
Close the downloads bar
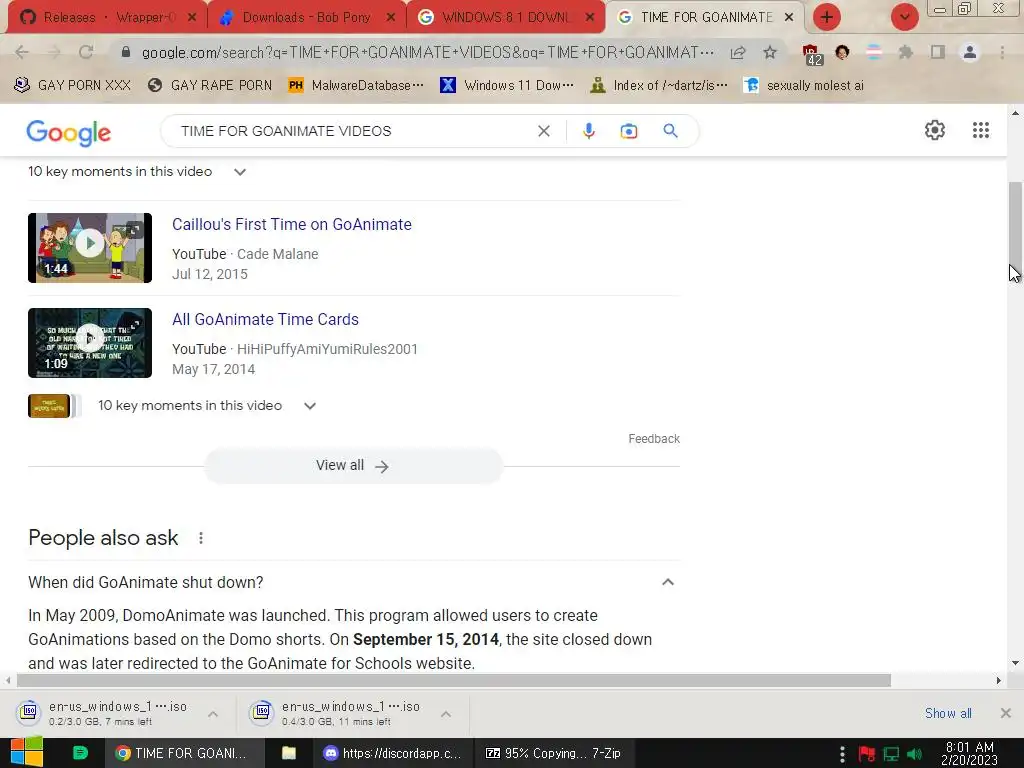pyautogui.click(x=1006, y=713)
